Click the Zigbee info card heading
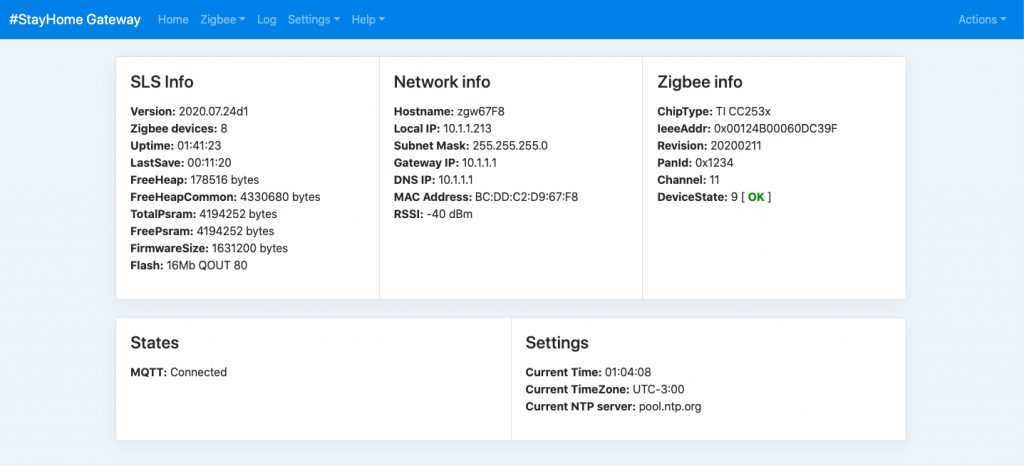 pyautogui.click(x=700, y=82)
